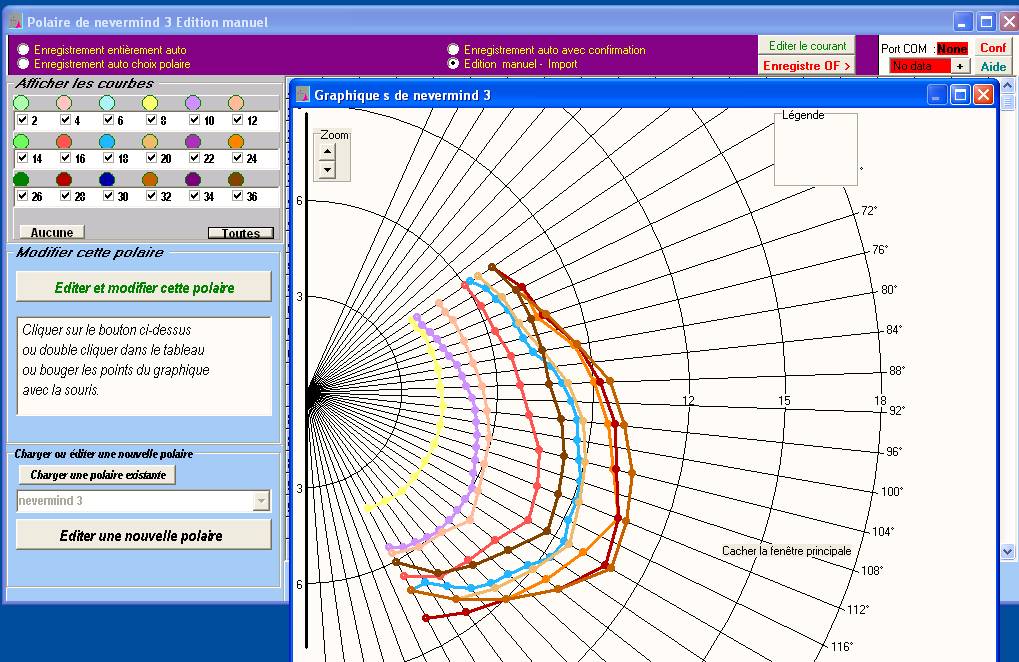Click the dark red swatch above curve 28
Viewport: 1019px width, 662px height.
click(x=64, y=179)
